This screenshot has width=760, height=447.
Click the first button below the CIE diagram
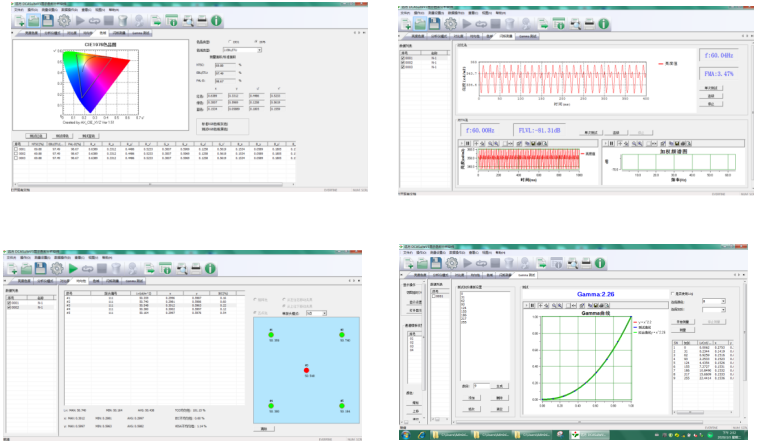[35, 136]
